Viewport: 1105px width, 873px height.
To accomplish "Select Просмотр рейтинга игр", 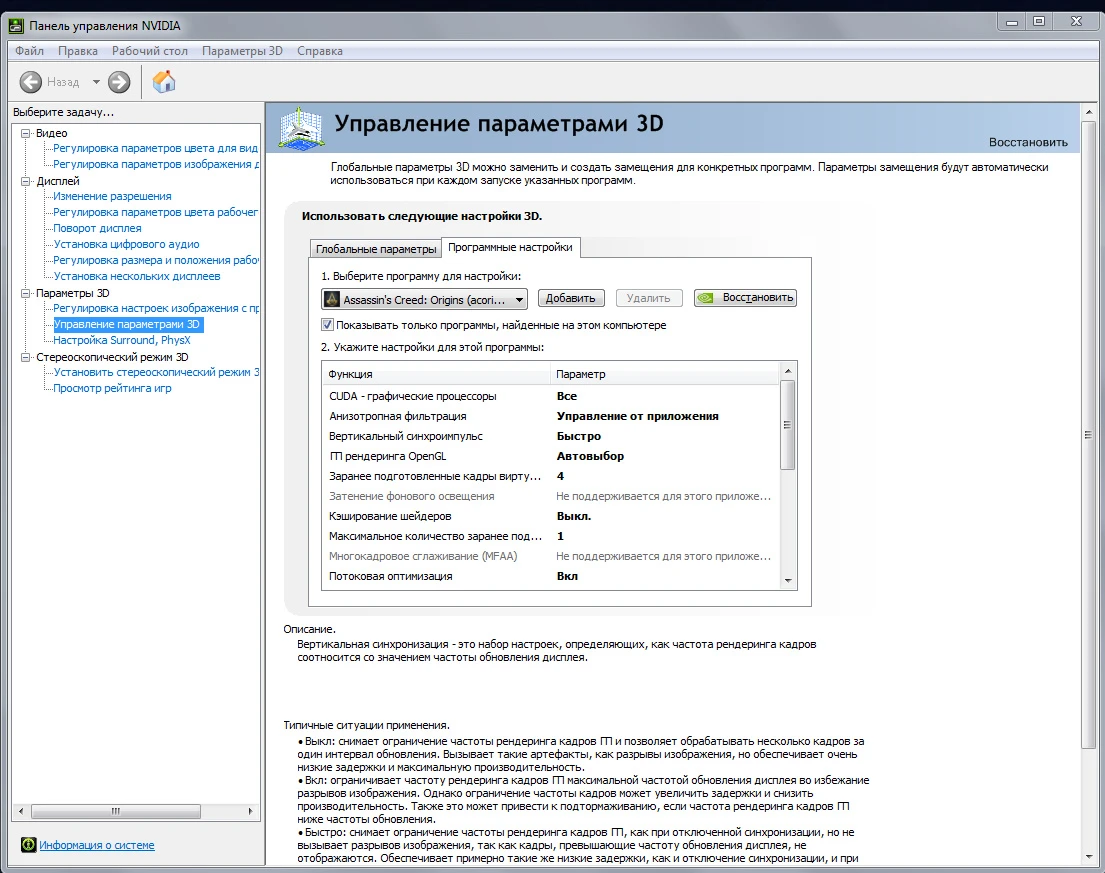I will tap(112, 388).
